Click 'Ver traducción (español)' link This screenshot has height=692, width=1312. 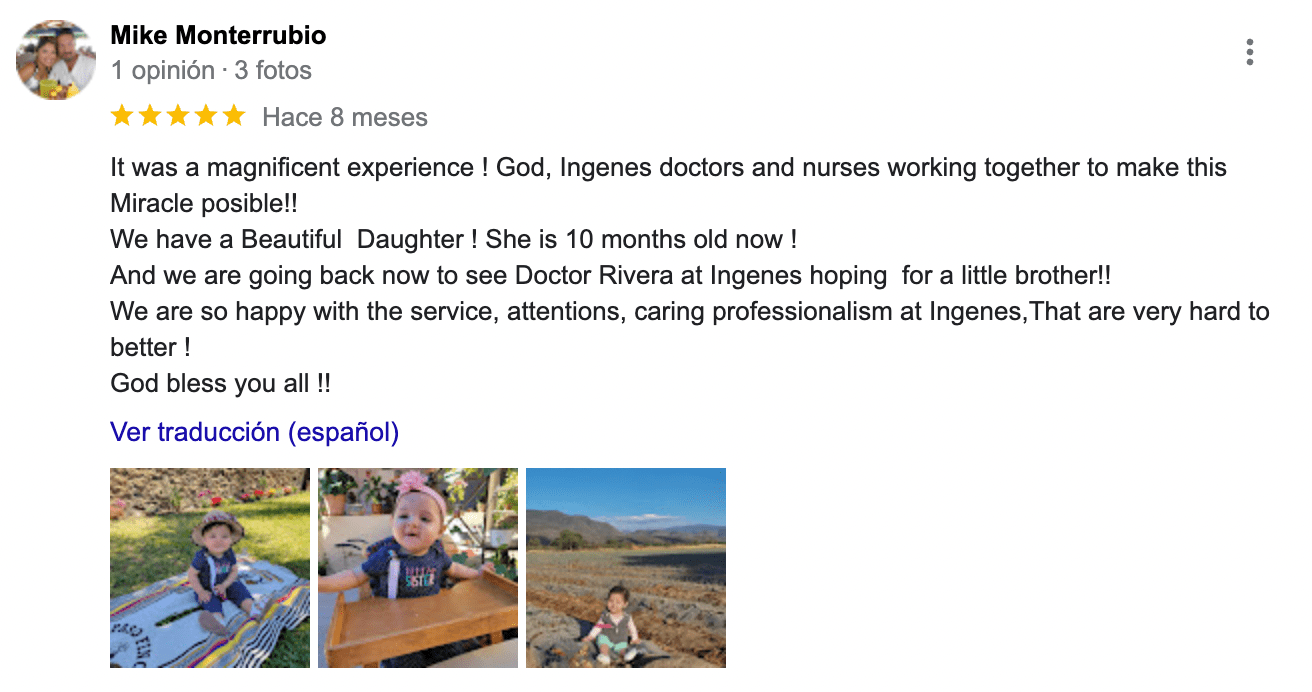pyautogui.click(x=255, y=432)
